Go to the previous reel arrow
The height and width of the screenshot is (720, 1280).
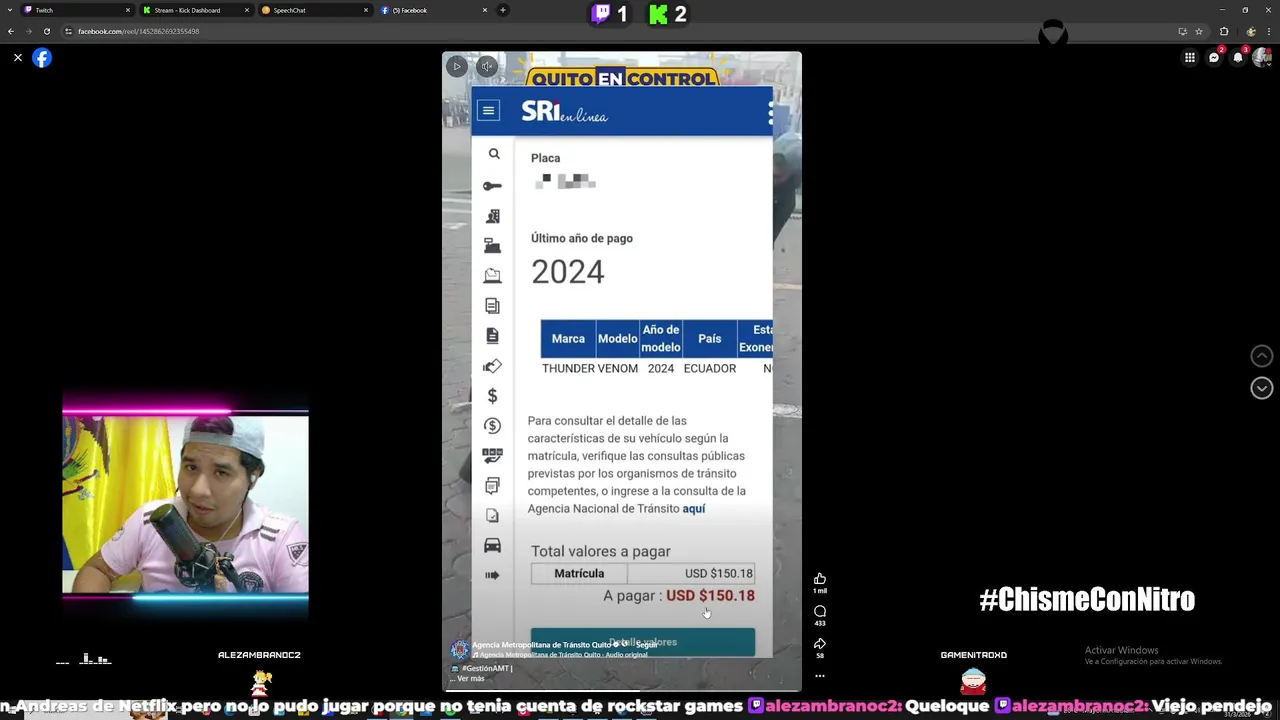tap(1262, 356)
